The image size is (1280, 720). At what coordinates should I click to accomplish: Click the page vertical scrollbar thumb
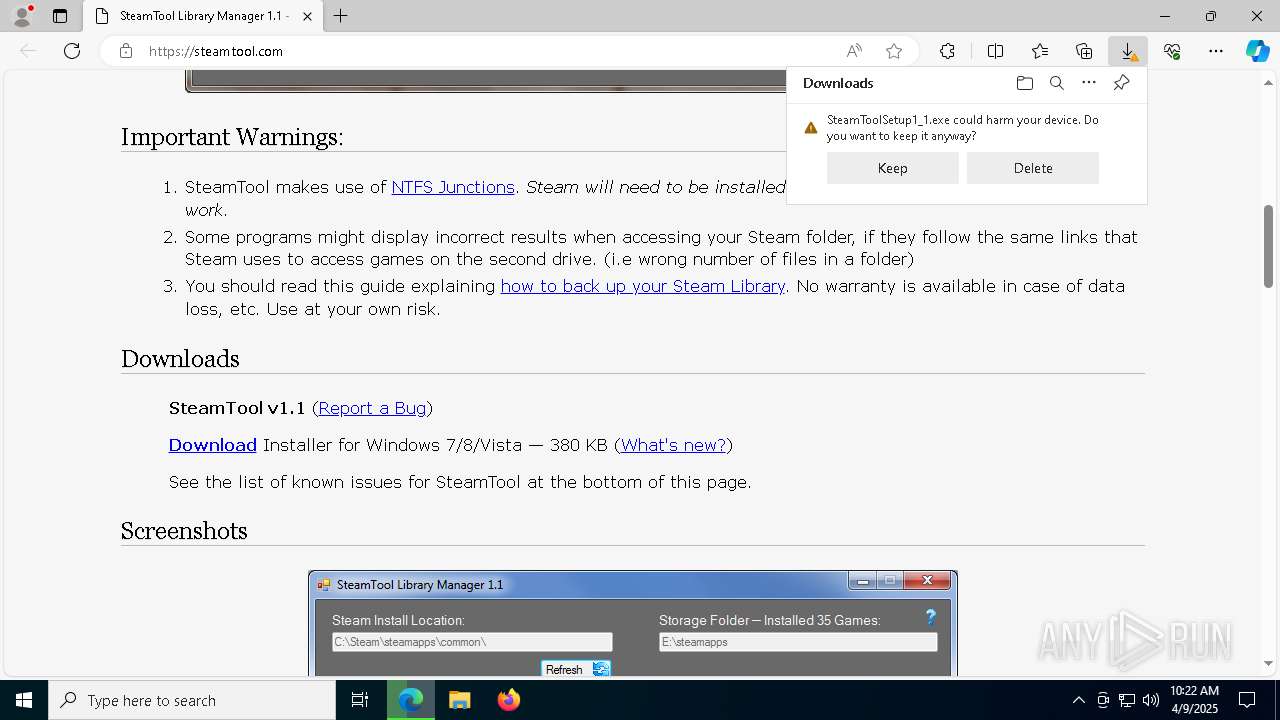tap(1269, 247)
